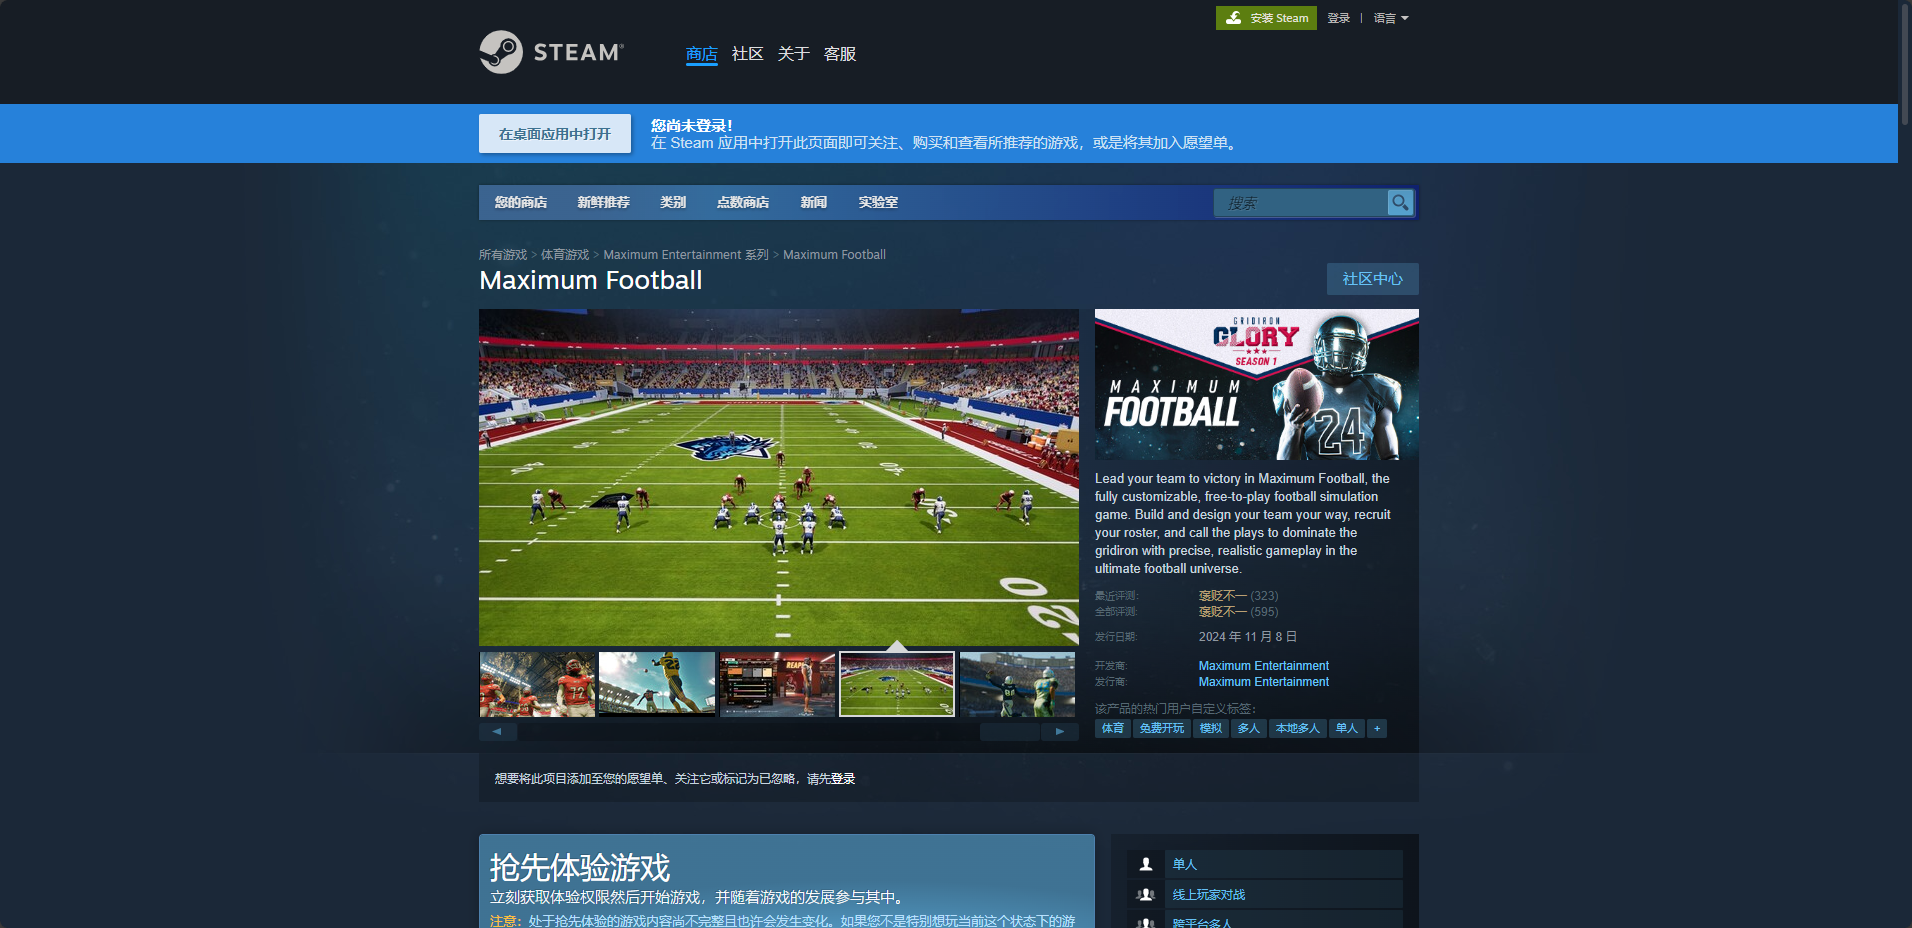Image resolution: width=1912 pixels, height=928 pixels.
Task: Go to the 关于 about tab
Action: click(x=794, y=54)
